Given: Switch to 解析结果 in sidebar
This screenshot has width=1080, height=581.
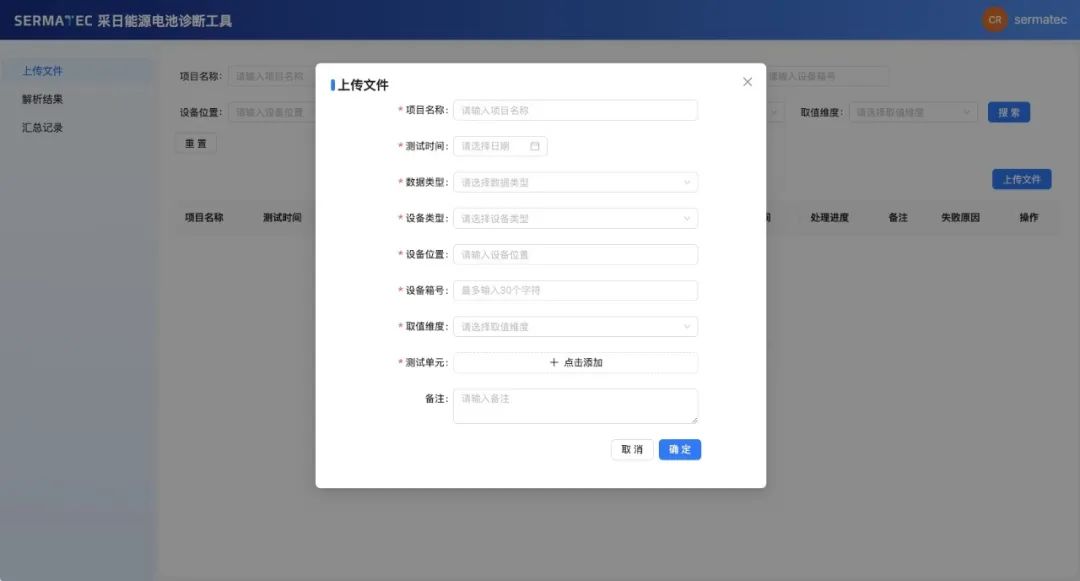Looking at the screenshot, I should click(x=43, y=99).
